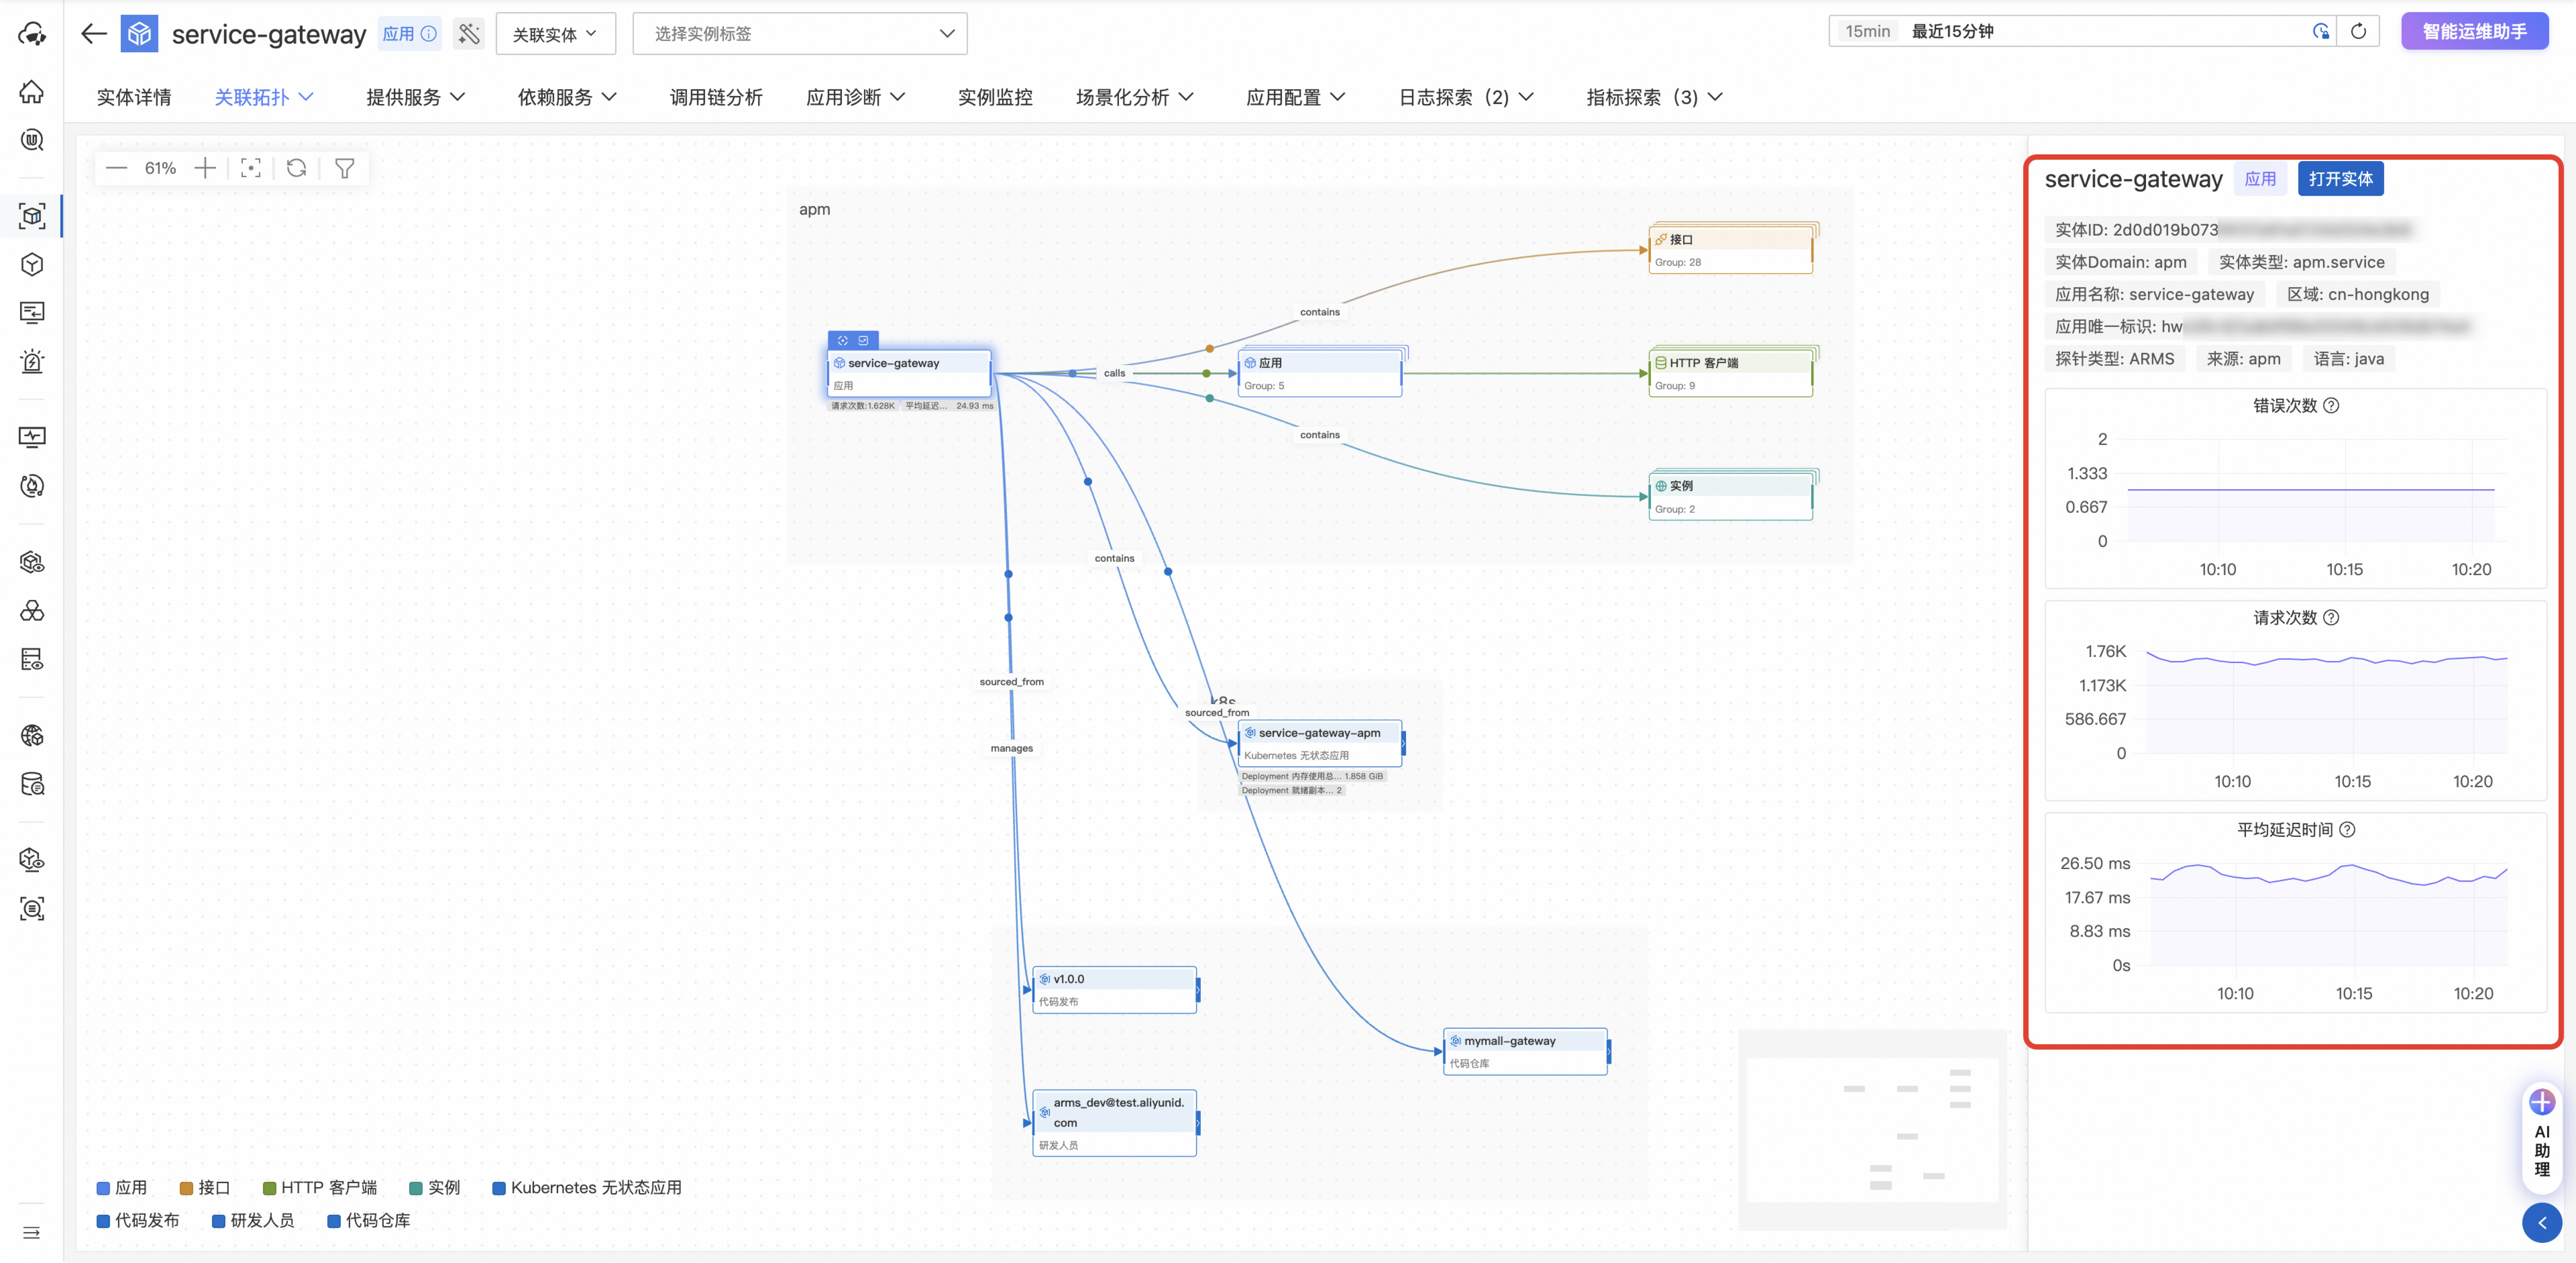Zoom in topology with plus icon
Viewport: 2576px width, 1263px height.
205,168
